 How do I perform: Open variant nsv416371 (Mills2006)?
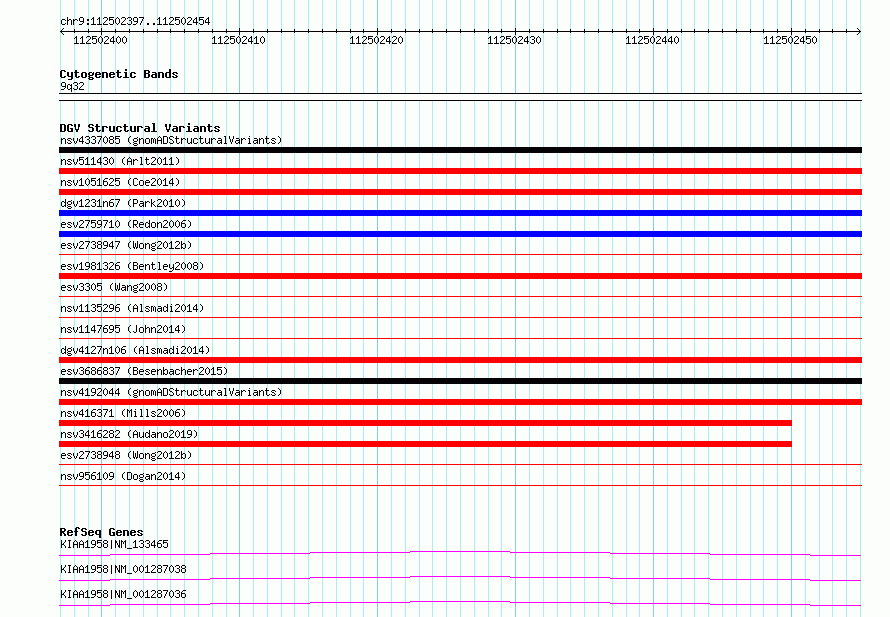123,413
